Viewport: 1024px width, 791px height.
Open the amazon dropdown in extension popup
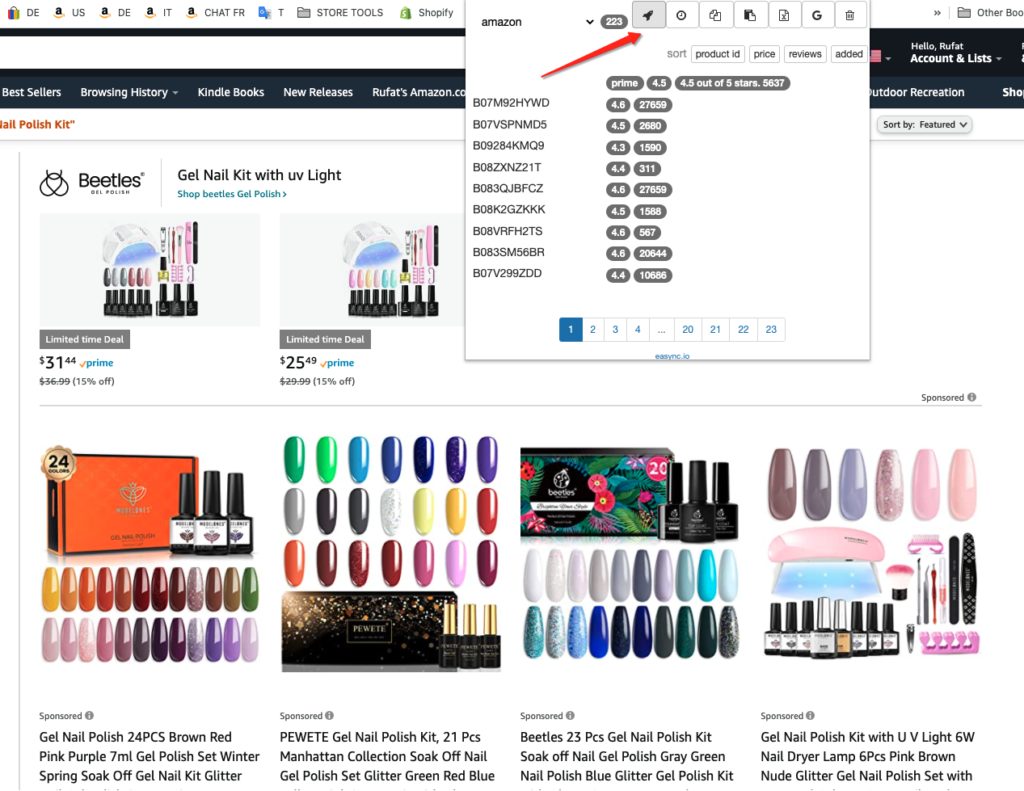(537, 22)
